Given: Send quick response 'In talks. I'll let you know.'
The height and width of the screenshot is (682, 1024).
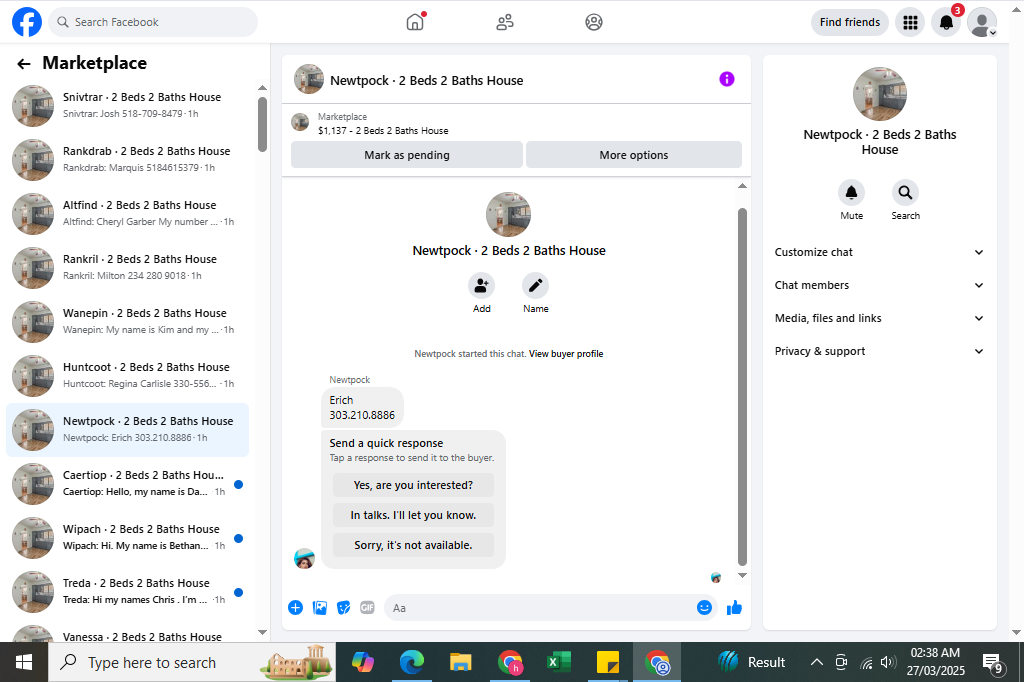Looking at the screenshot, I should pos(413,515).
